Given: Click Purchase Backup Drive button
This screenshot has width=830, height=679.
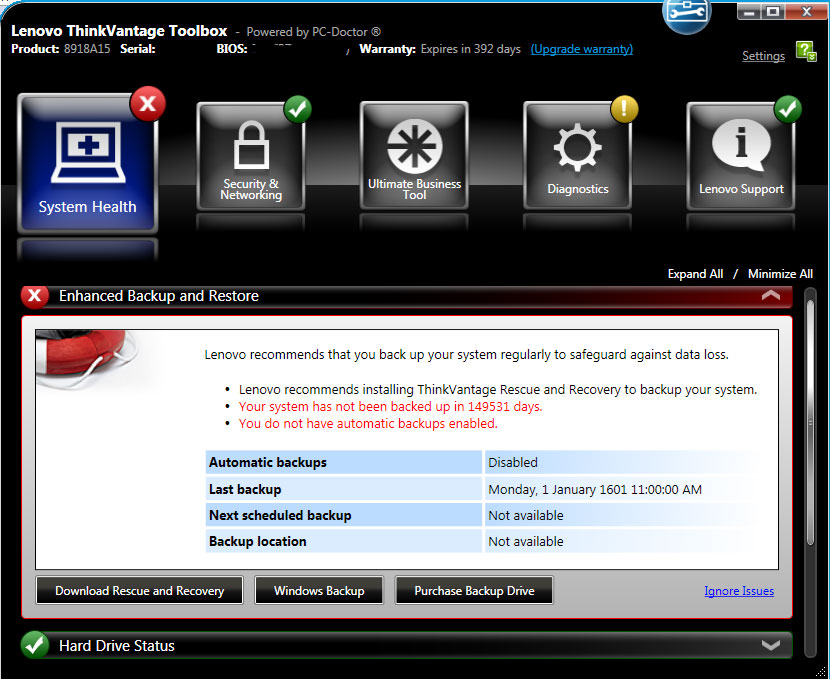Looking at the screenshot, I should click(x=474, y=590).
